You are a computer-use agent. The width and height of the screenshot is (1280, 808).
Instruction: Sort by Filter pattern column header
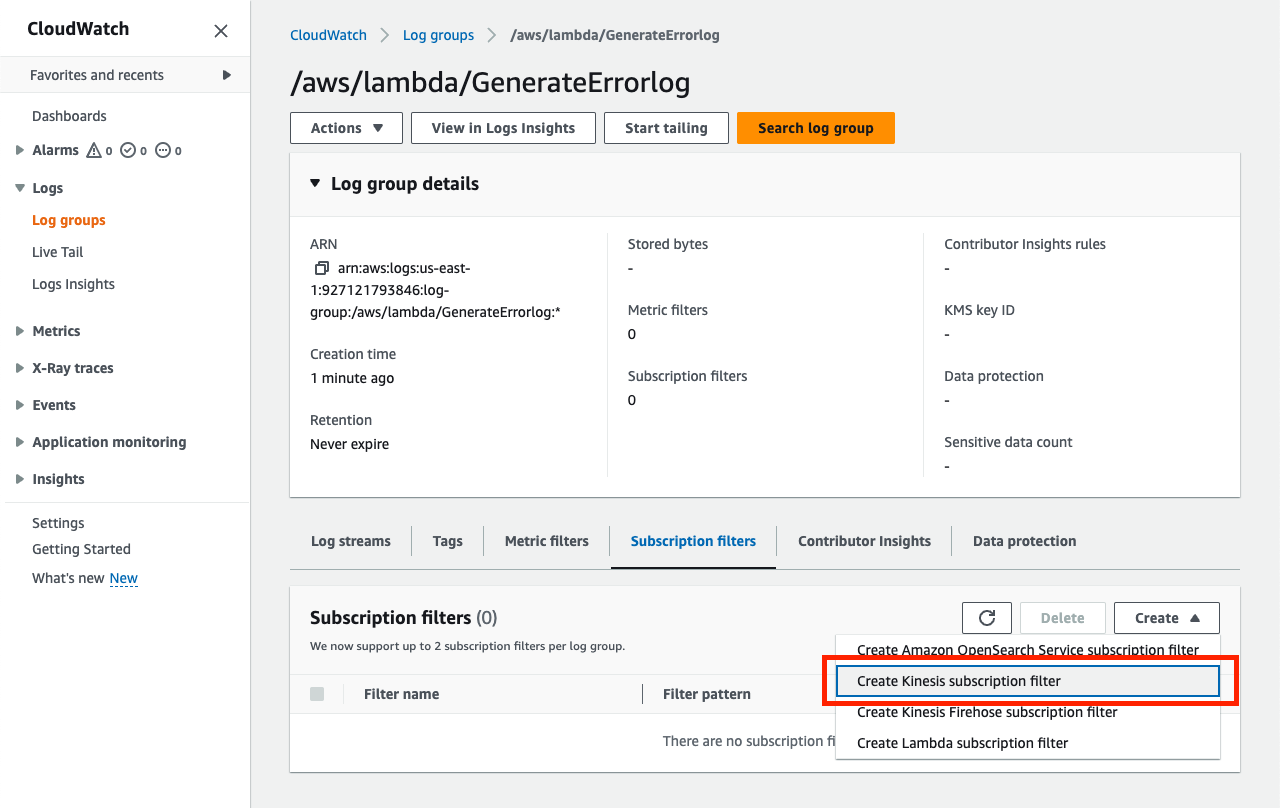point(707,694)
